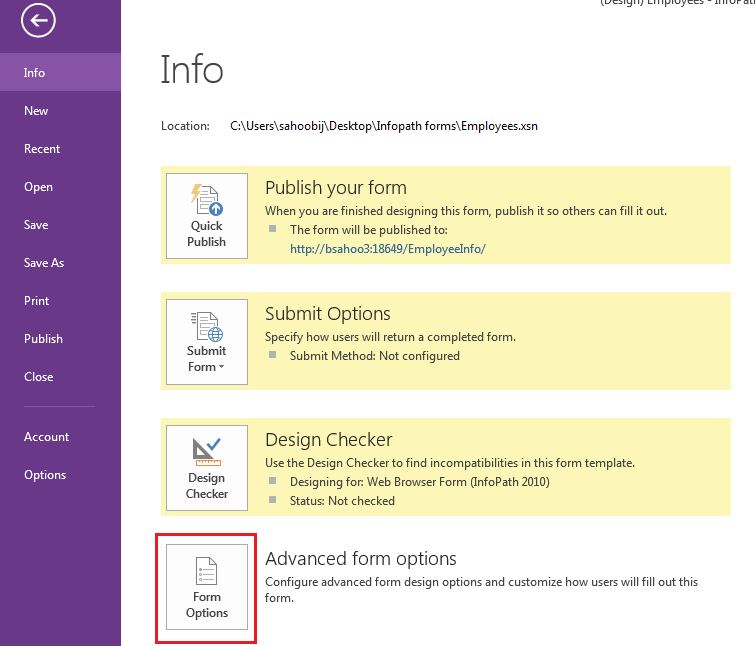Image resolution: width=755 pixels, height=646 pixels.
Task: Click 'Submit Method: Not configured' text
Action: (375, 356)
